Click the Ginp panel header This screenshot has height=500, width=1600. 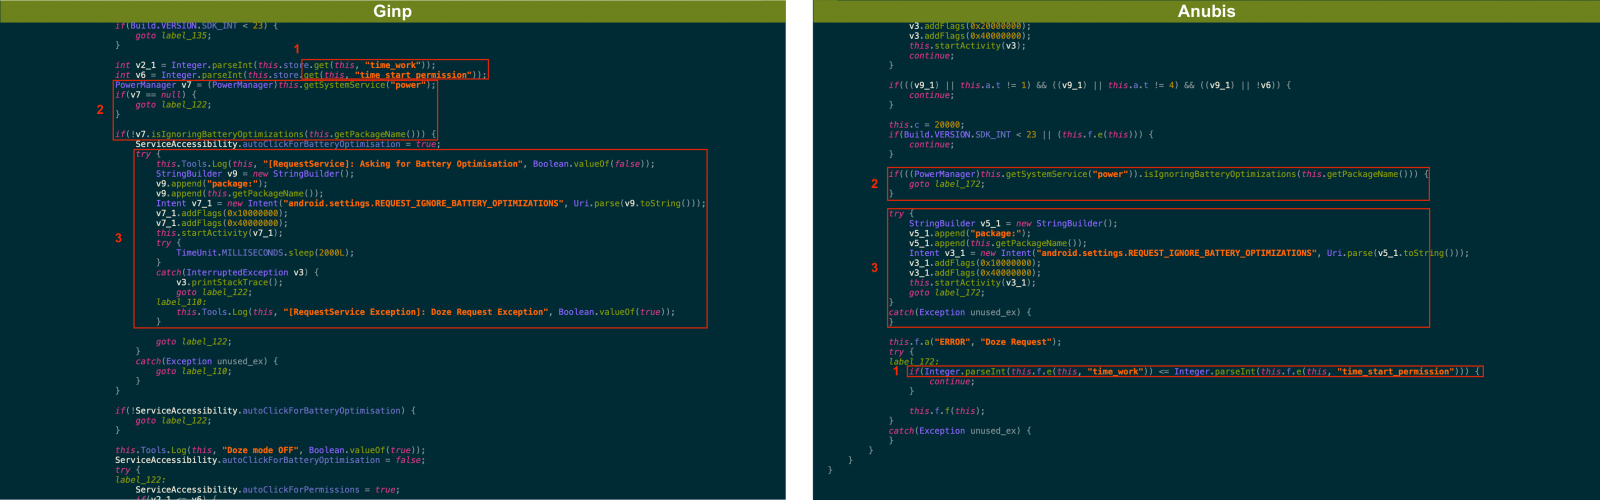click(x=392, y=11)
